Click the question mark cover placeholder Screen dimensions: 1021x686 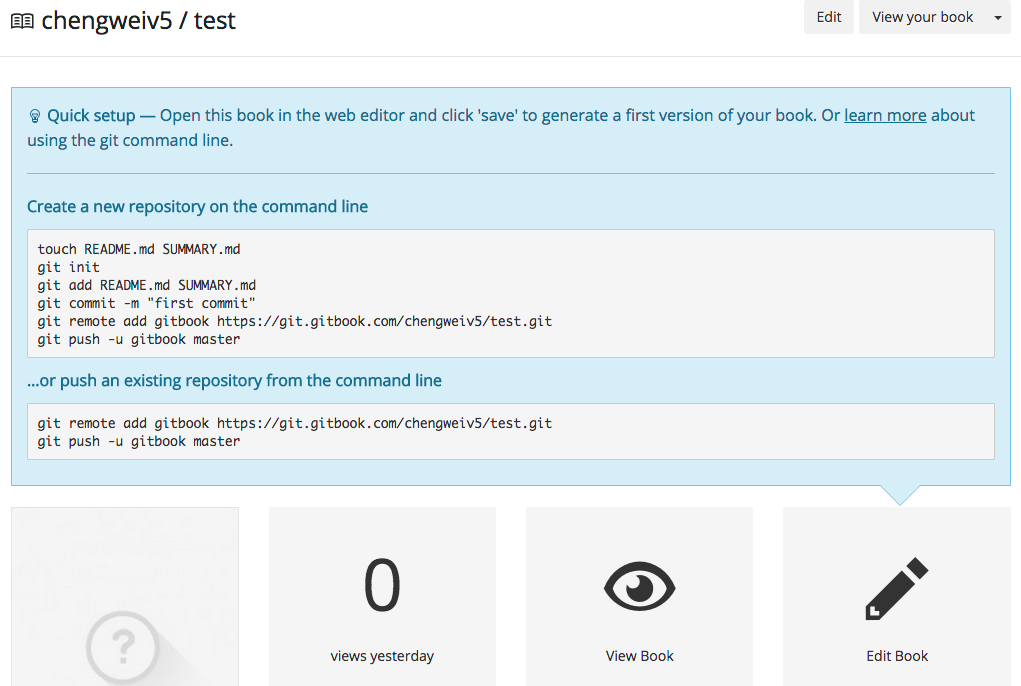(x=124, y=645)
